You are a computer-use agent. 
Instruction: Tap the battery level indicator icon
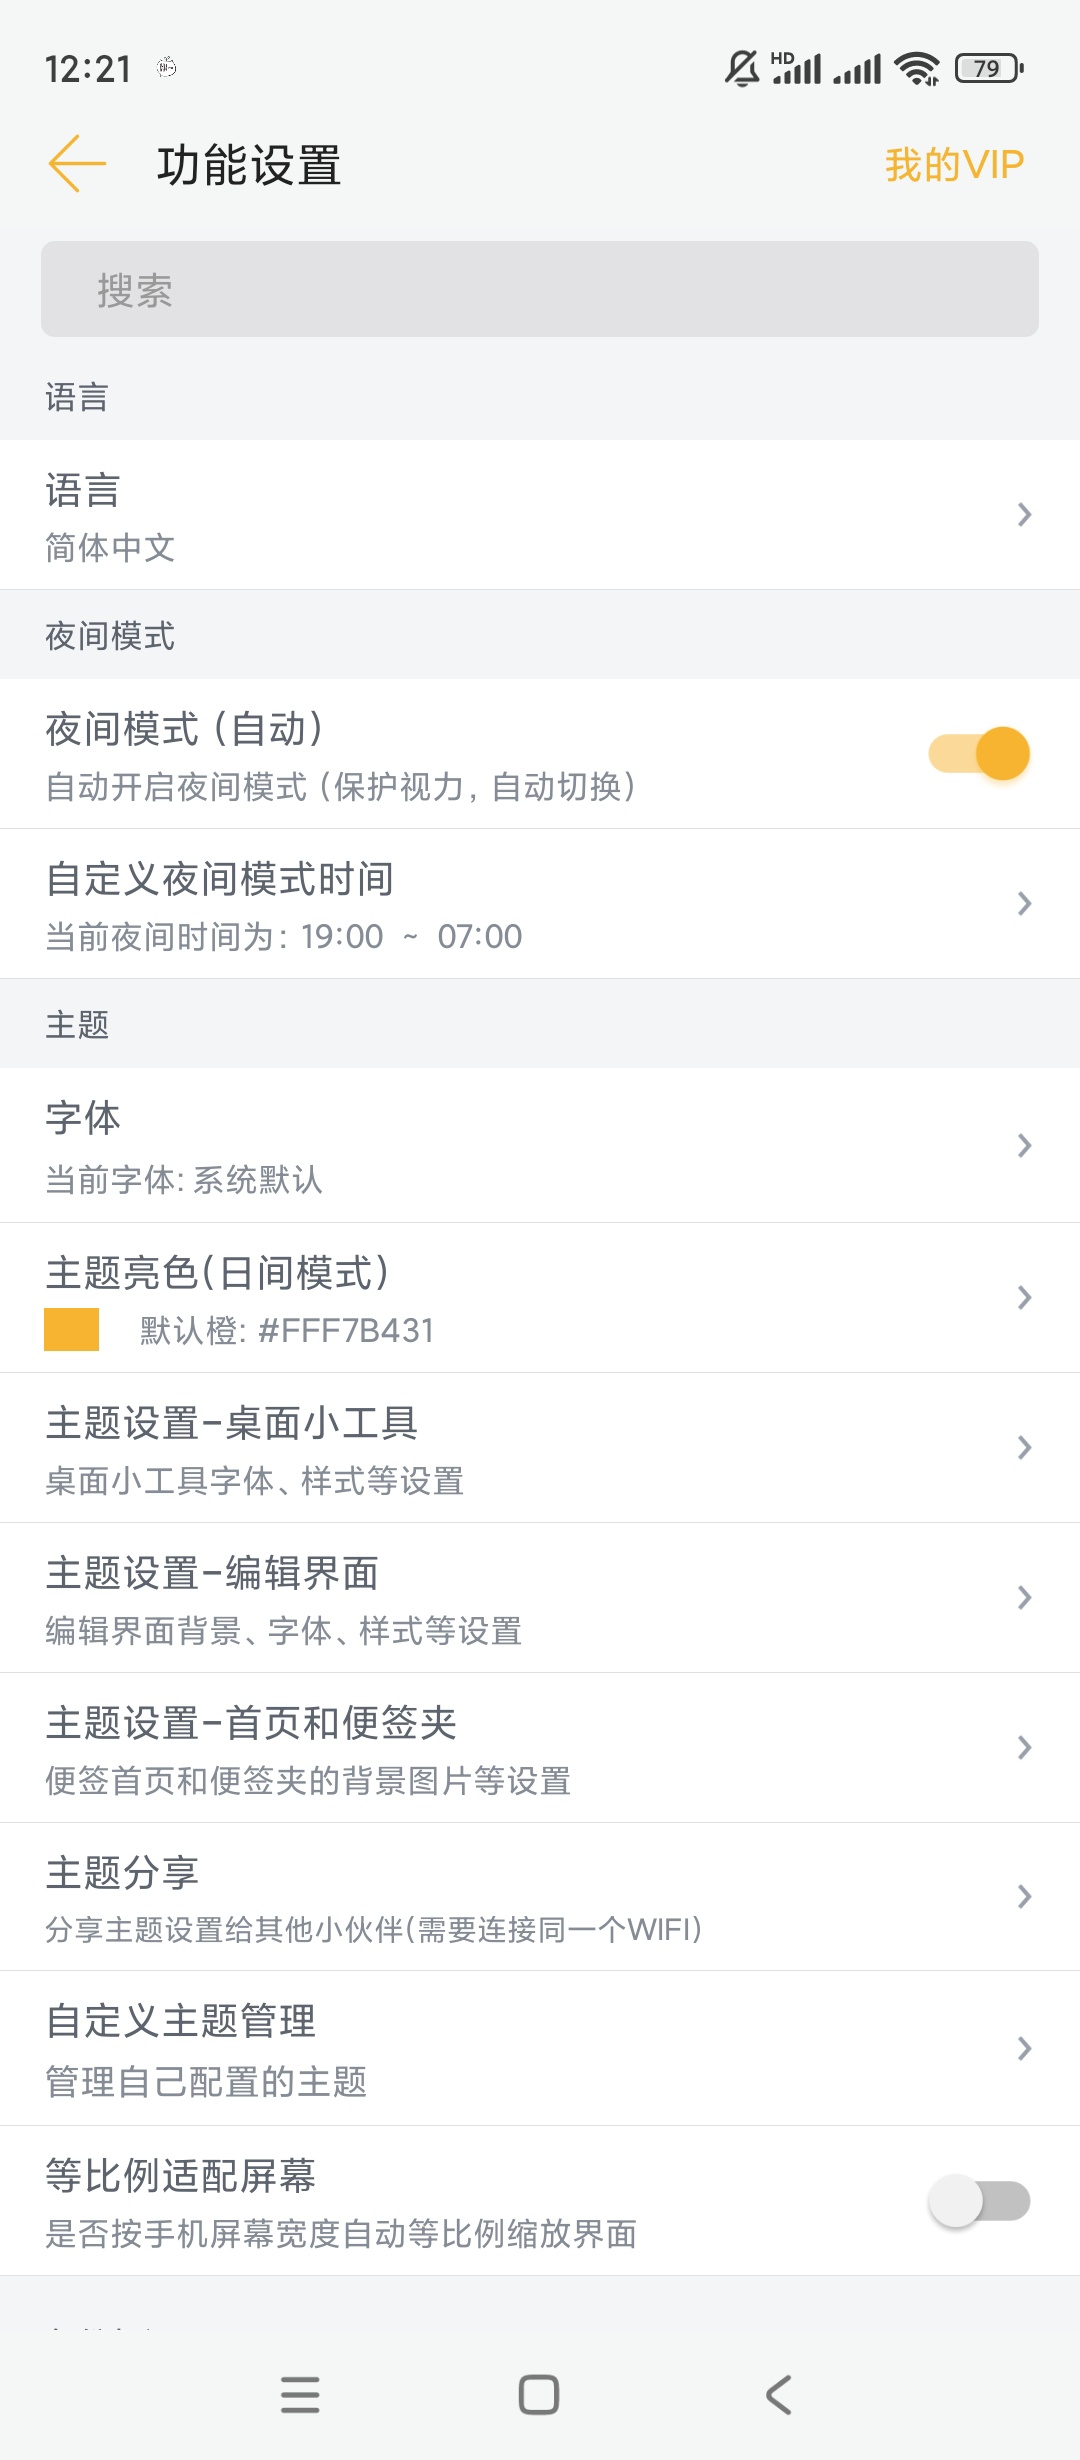click(989, 68)
